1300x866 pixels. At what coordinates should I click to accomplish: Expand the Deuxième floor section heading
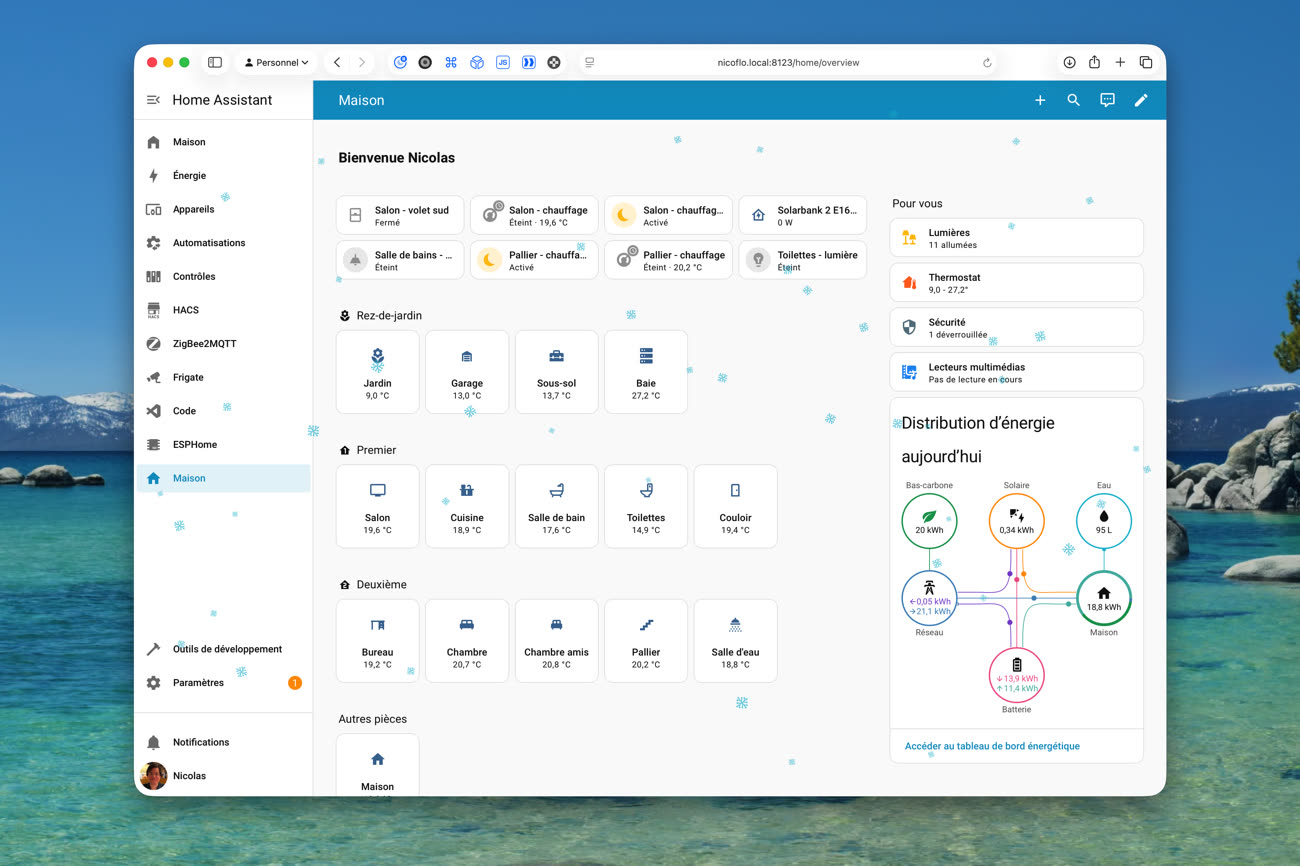[x=381, y=584]
